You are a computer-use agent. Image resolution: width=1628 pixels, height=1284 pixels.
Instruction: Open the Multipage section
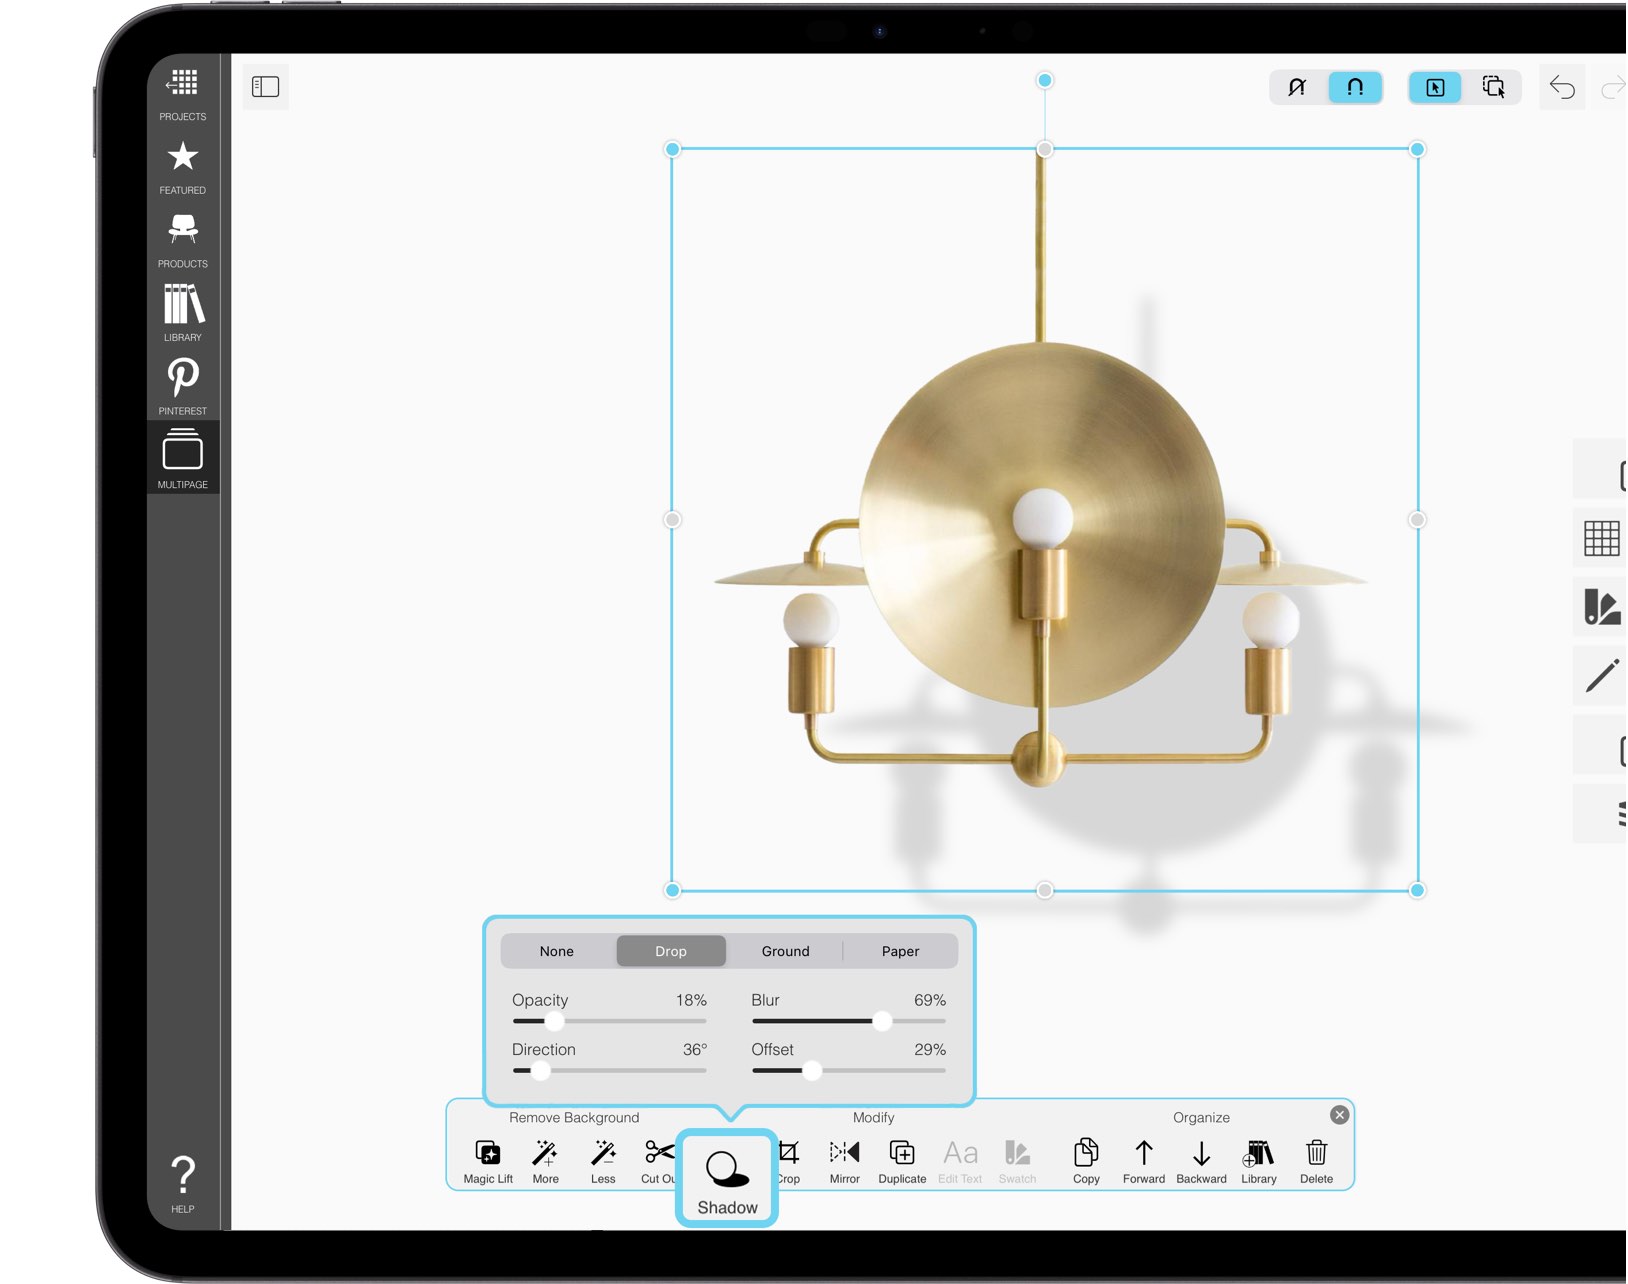(182, 456)
